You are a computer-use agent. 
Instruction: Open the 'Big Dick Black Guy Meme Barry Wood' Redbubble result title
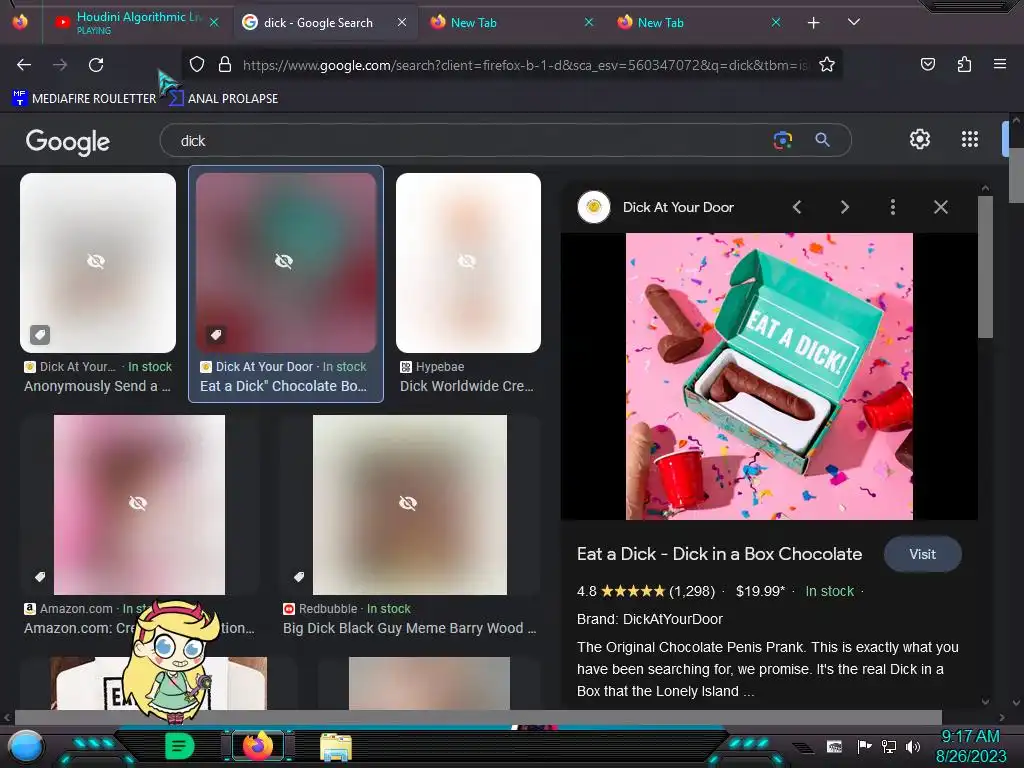(409, 628)
